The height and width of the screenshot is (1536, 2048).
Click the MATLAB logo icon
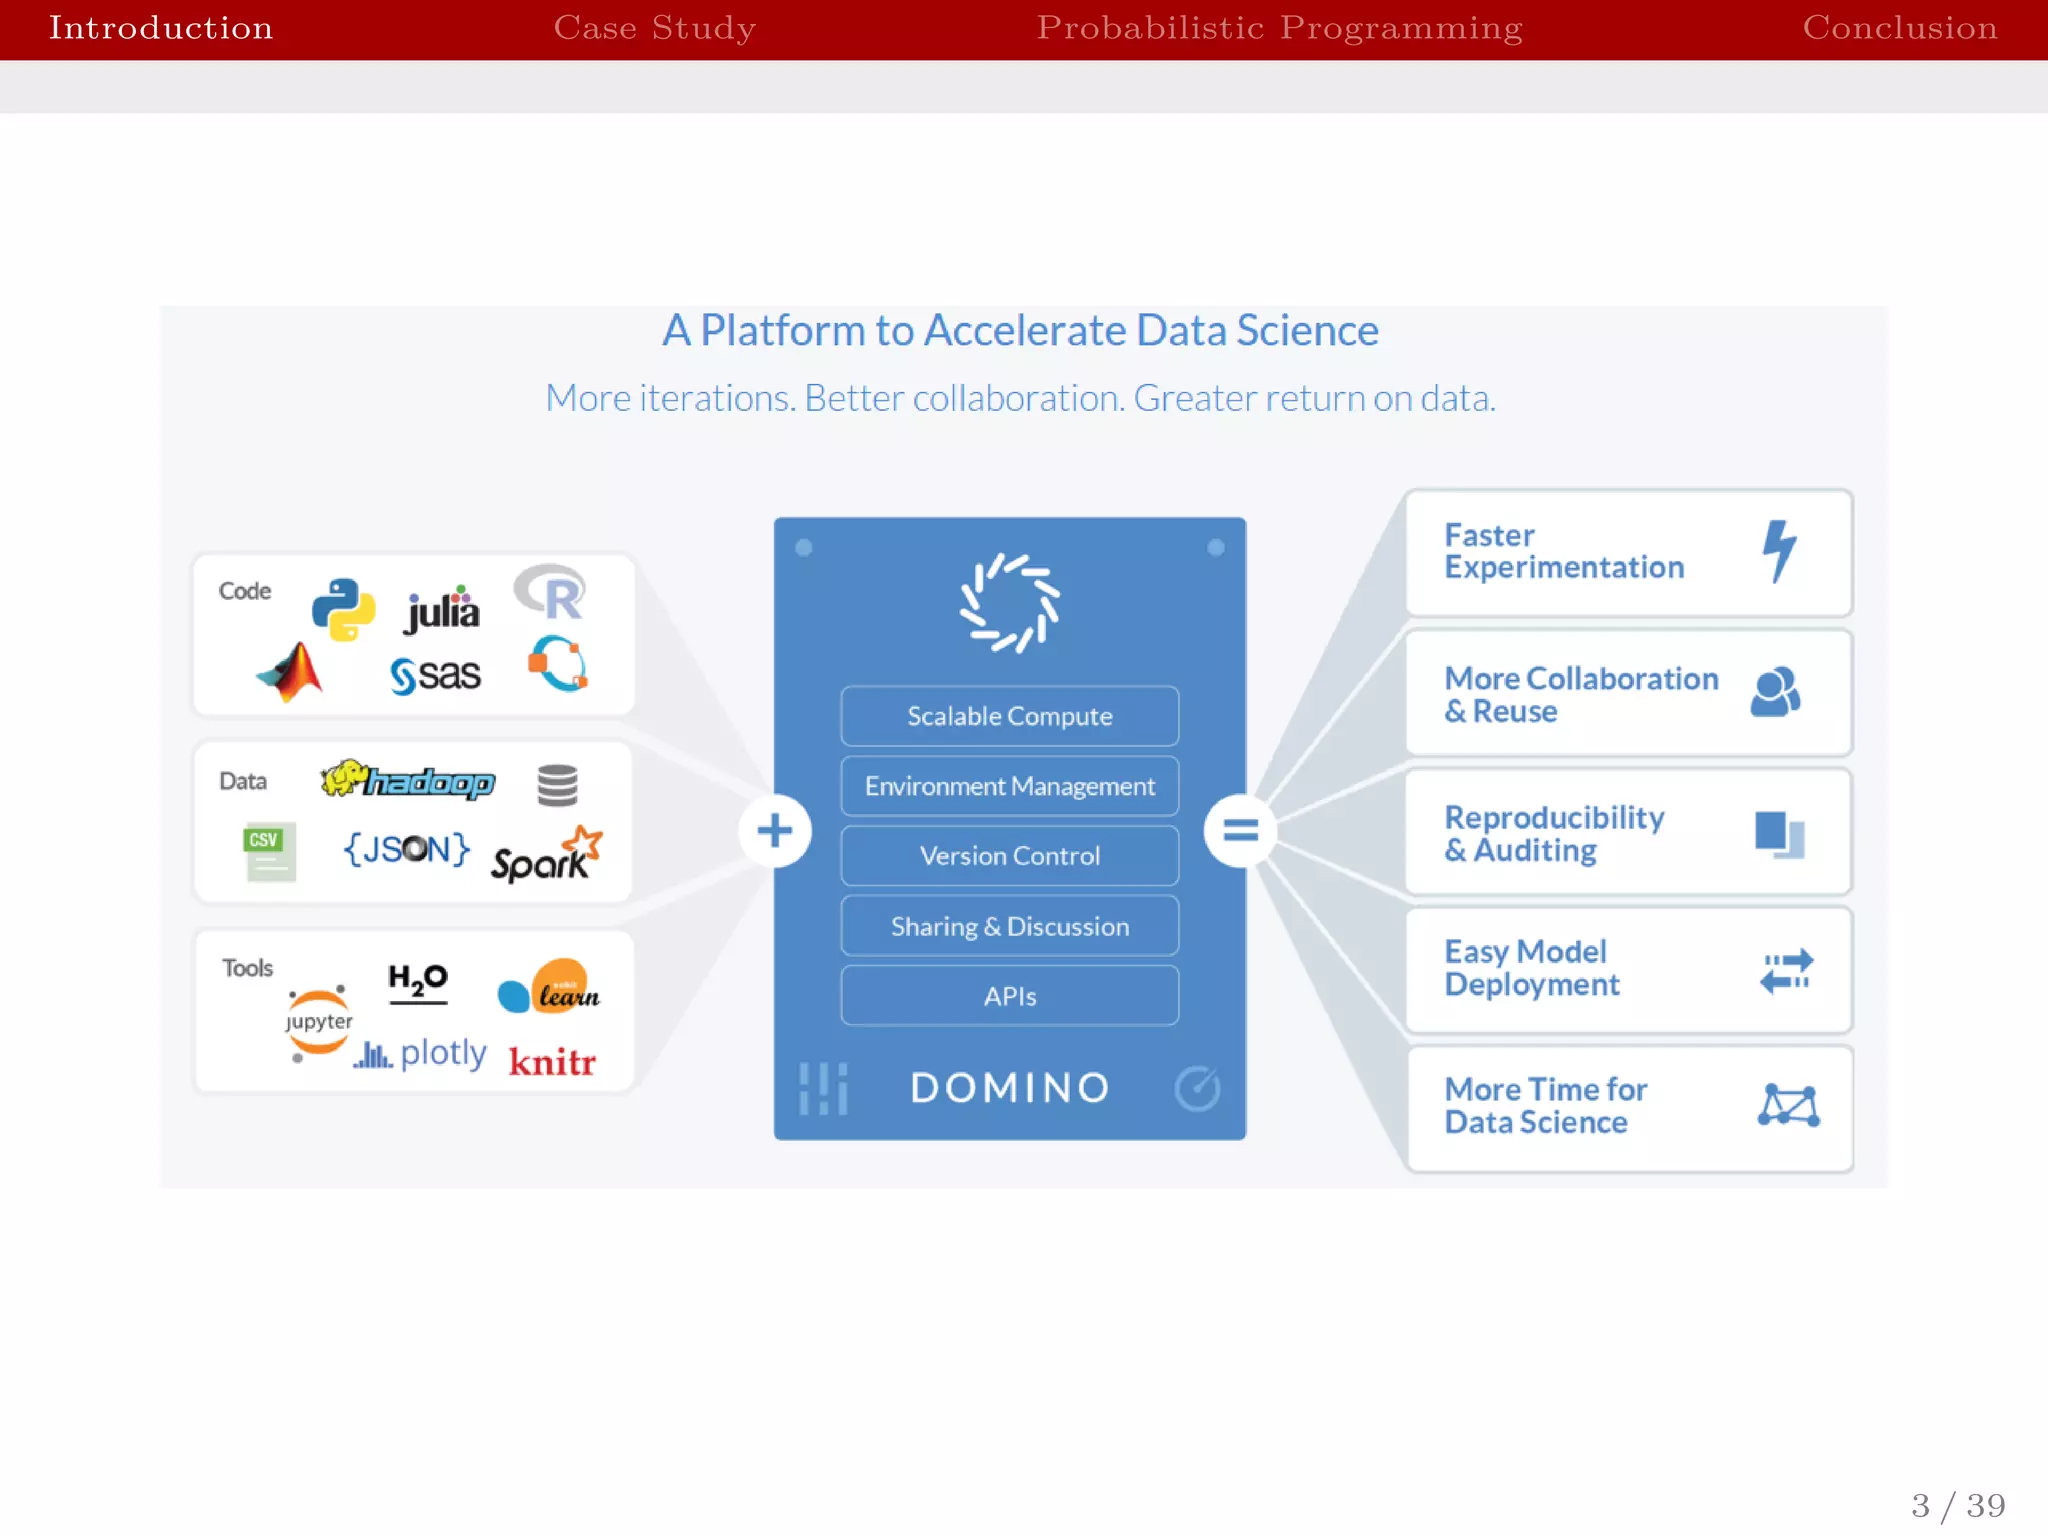coord(291,673)
